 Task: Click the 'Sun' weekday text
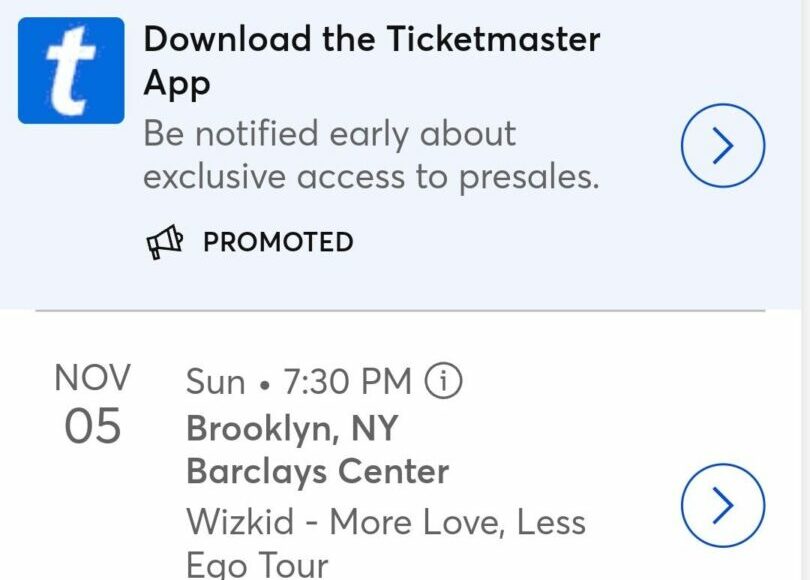click(x=215, y=381)
